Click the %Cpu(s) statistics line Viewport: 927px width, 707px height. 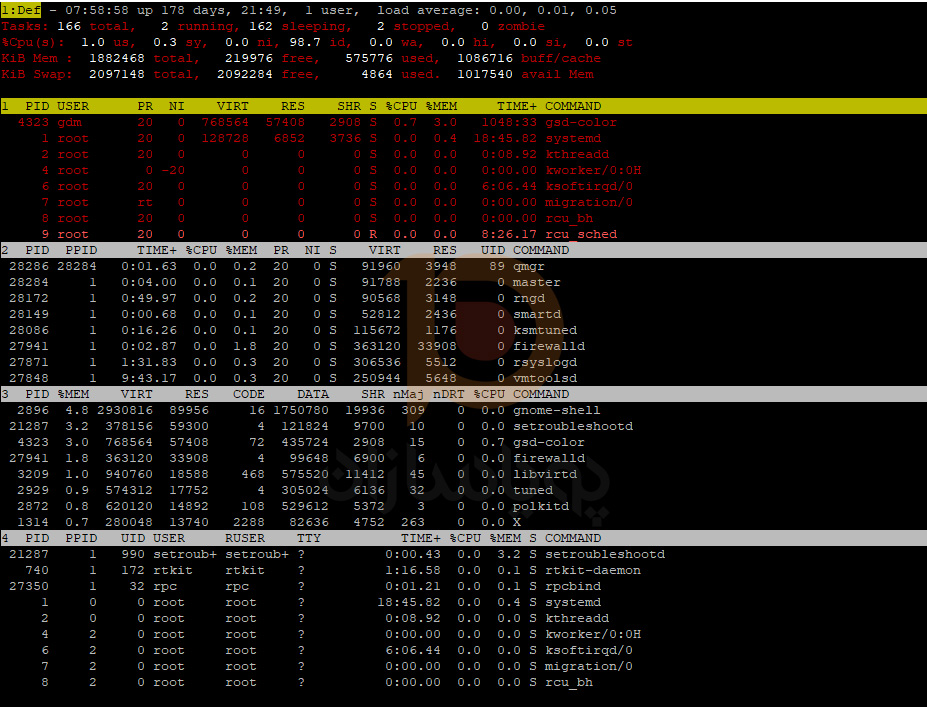pyautogui.click(x=316, y=42)
